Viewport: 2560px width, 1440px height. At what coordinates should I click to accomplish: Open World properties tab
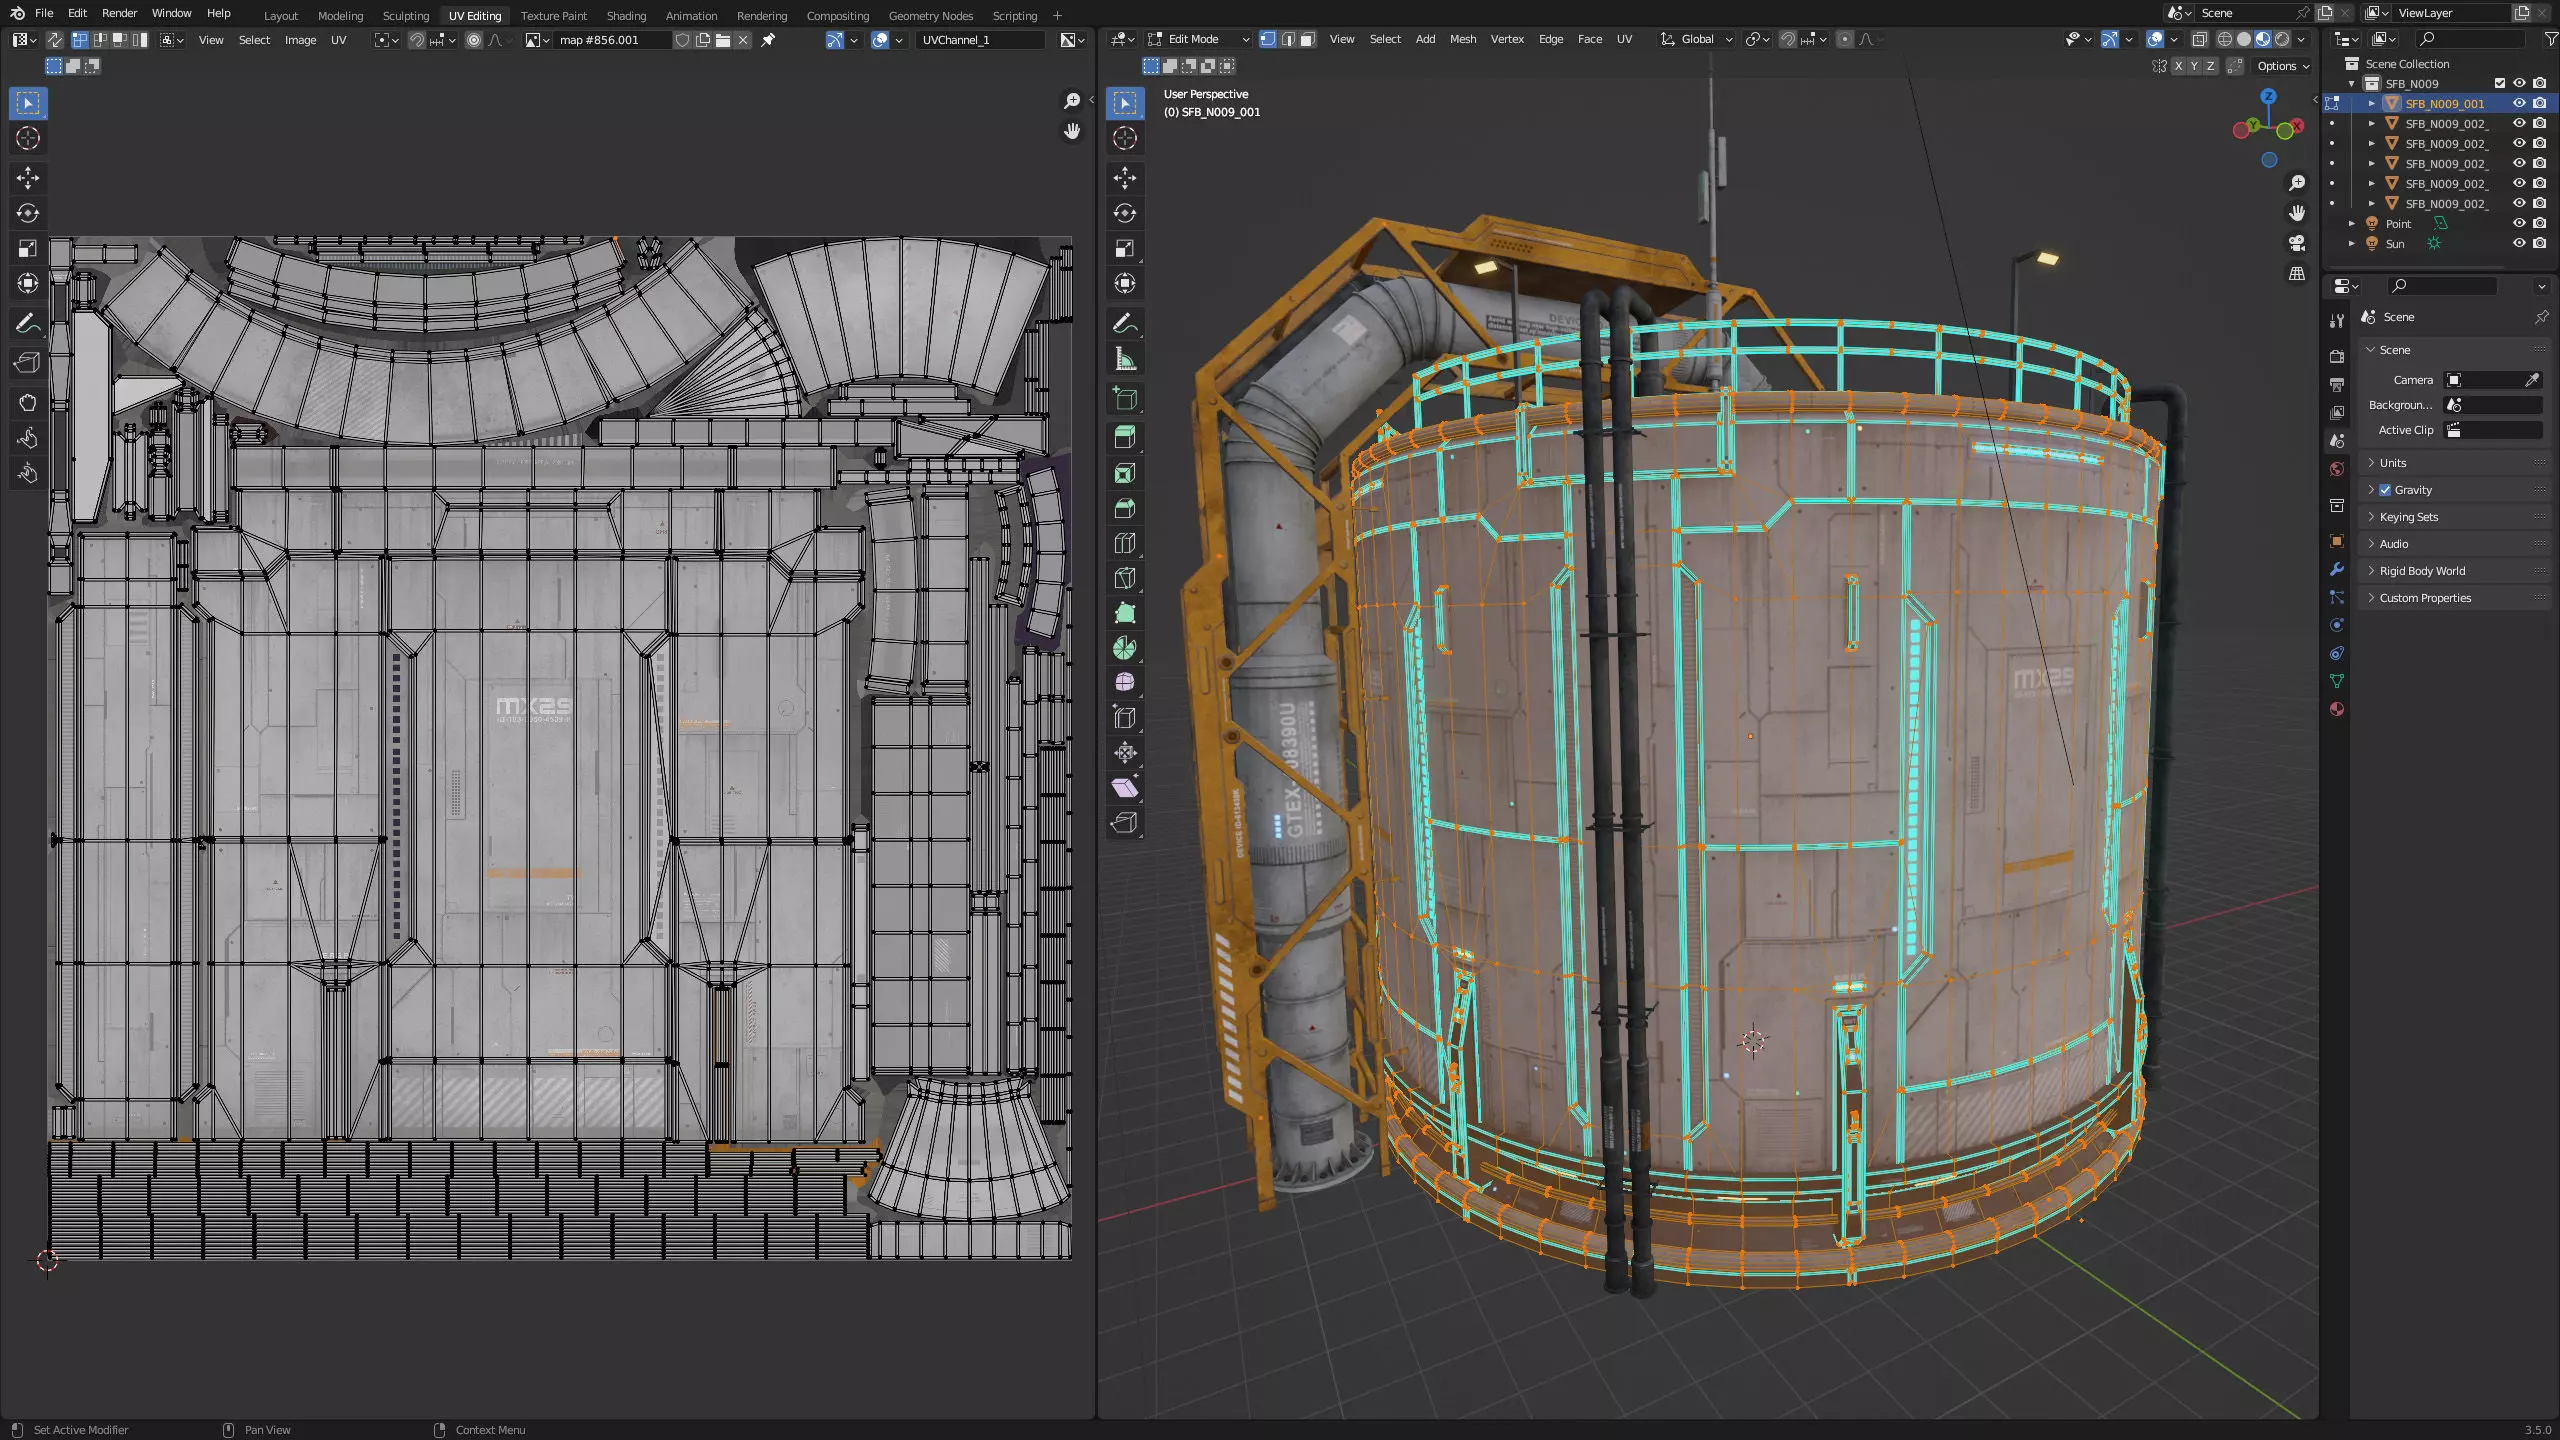[2336, 469]
